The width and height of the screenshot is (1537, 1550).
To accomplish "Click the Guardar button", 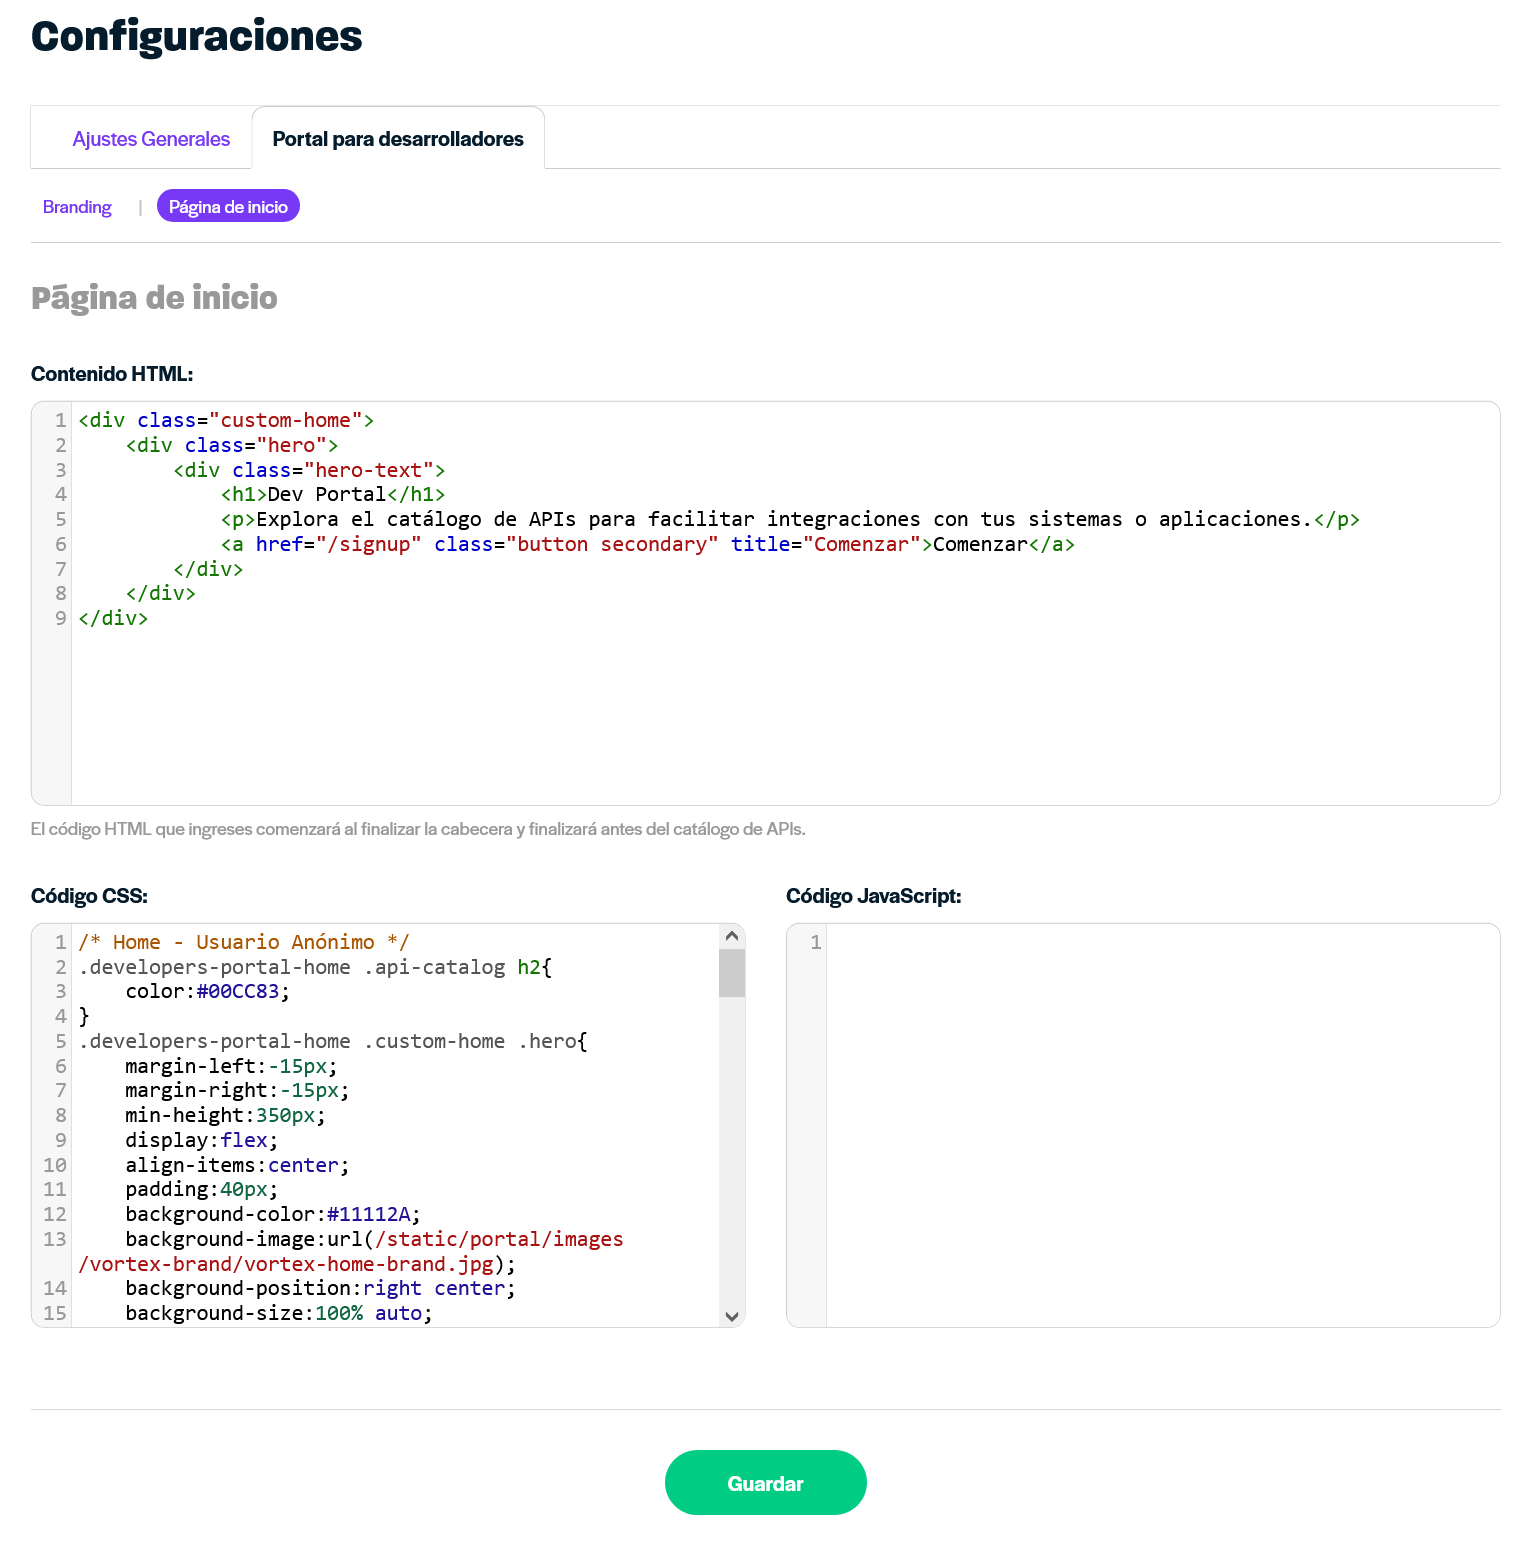I will point(766,1483).
